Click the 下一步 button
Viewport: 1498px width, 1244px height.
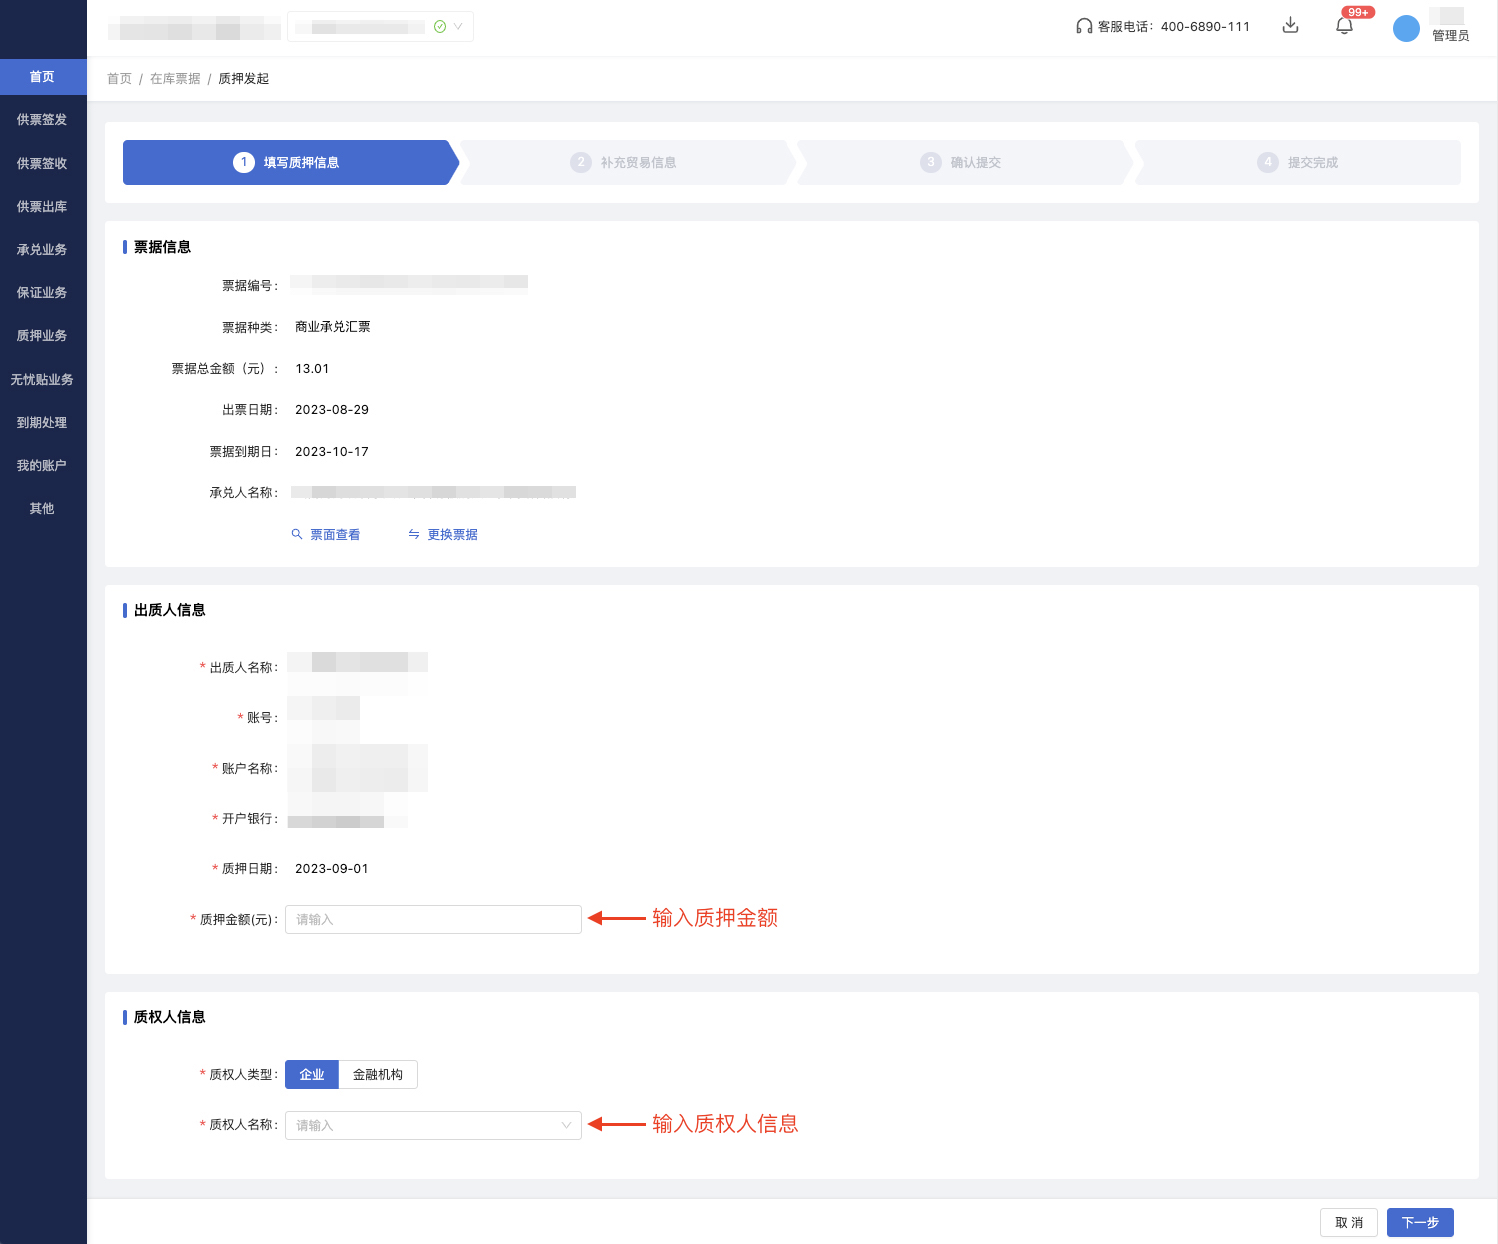coord(1419,1222)
